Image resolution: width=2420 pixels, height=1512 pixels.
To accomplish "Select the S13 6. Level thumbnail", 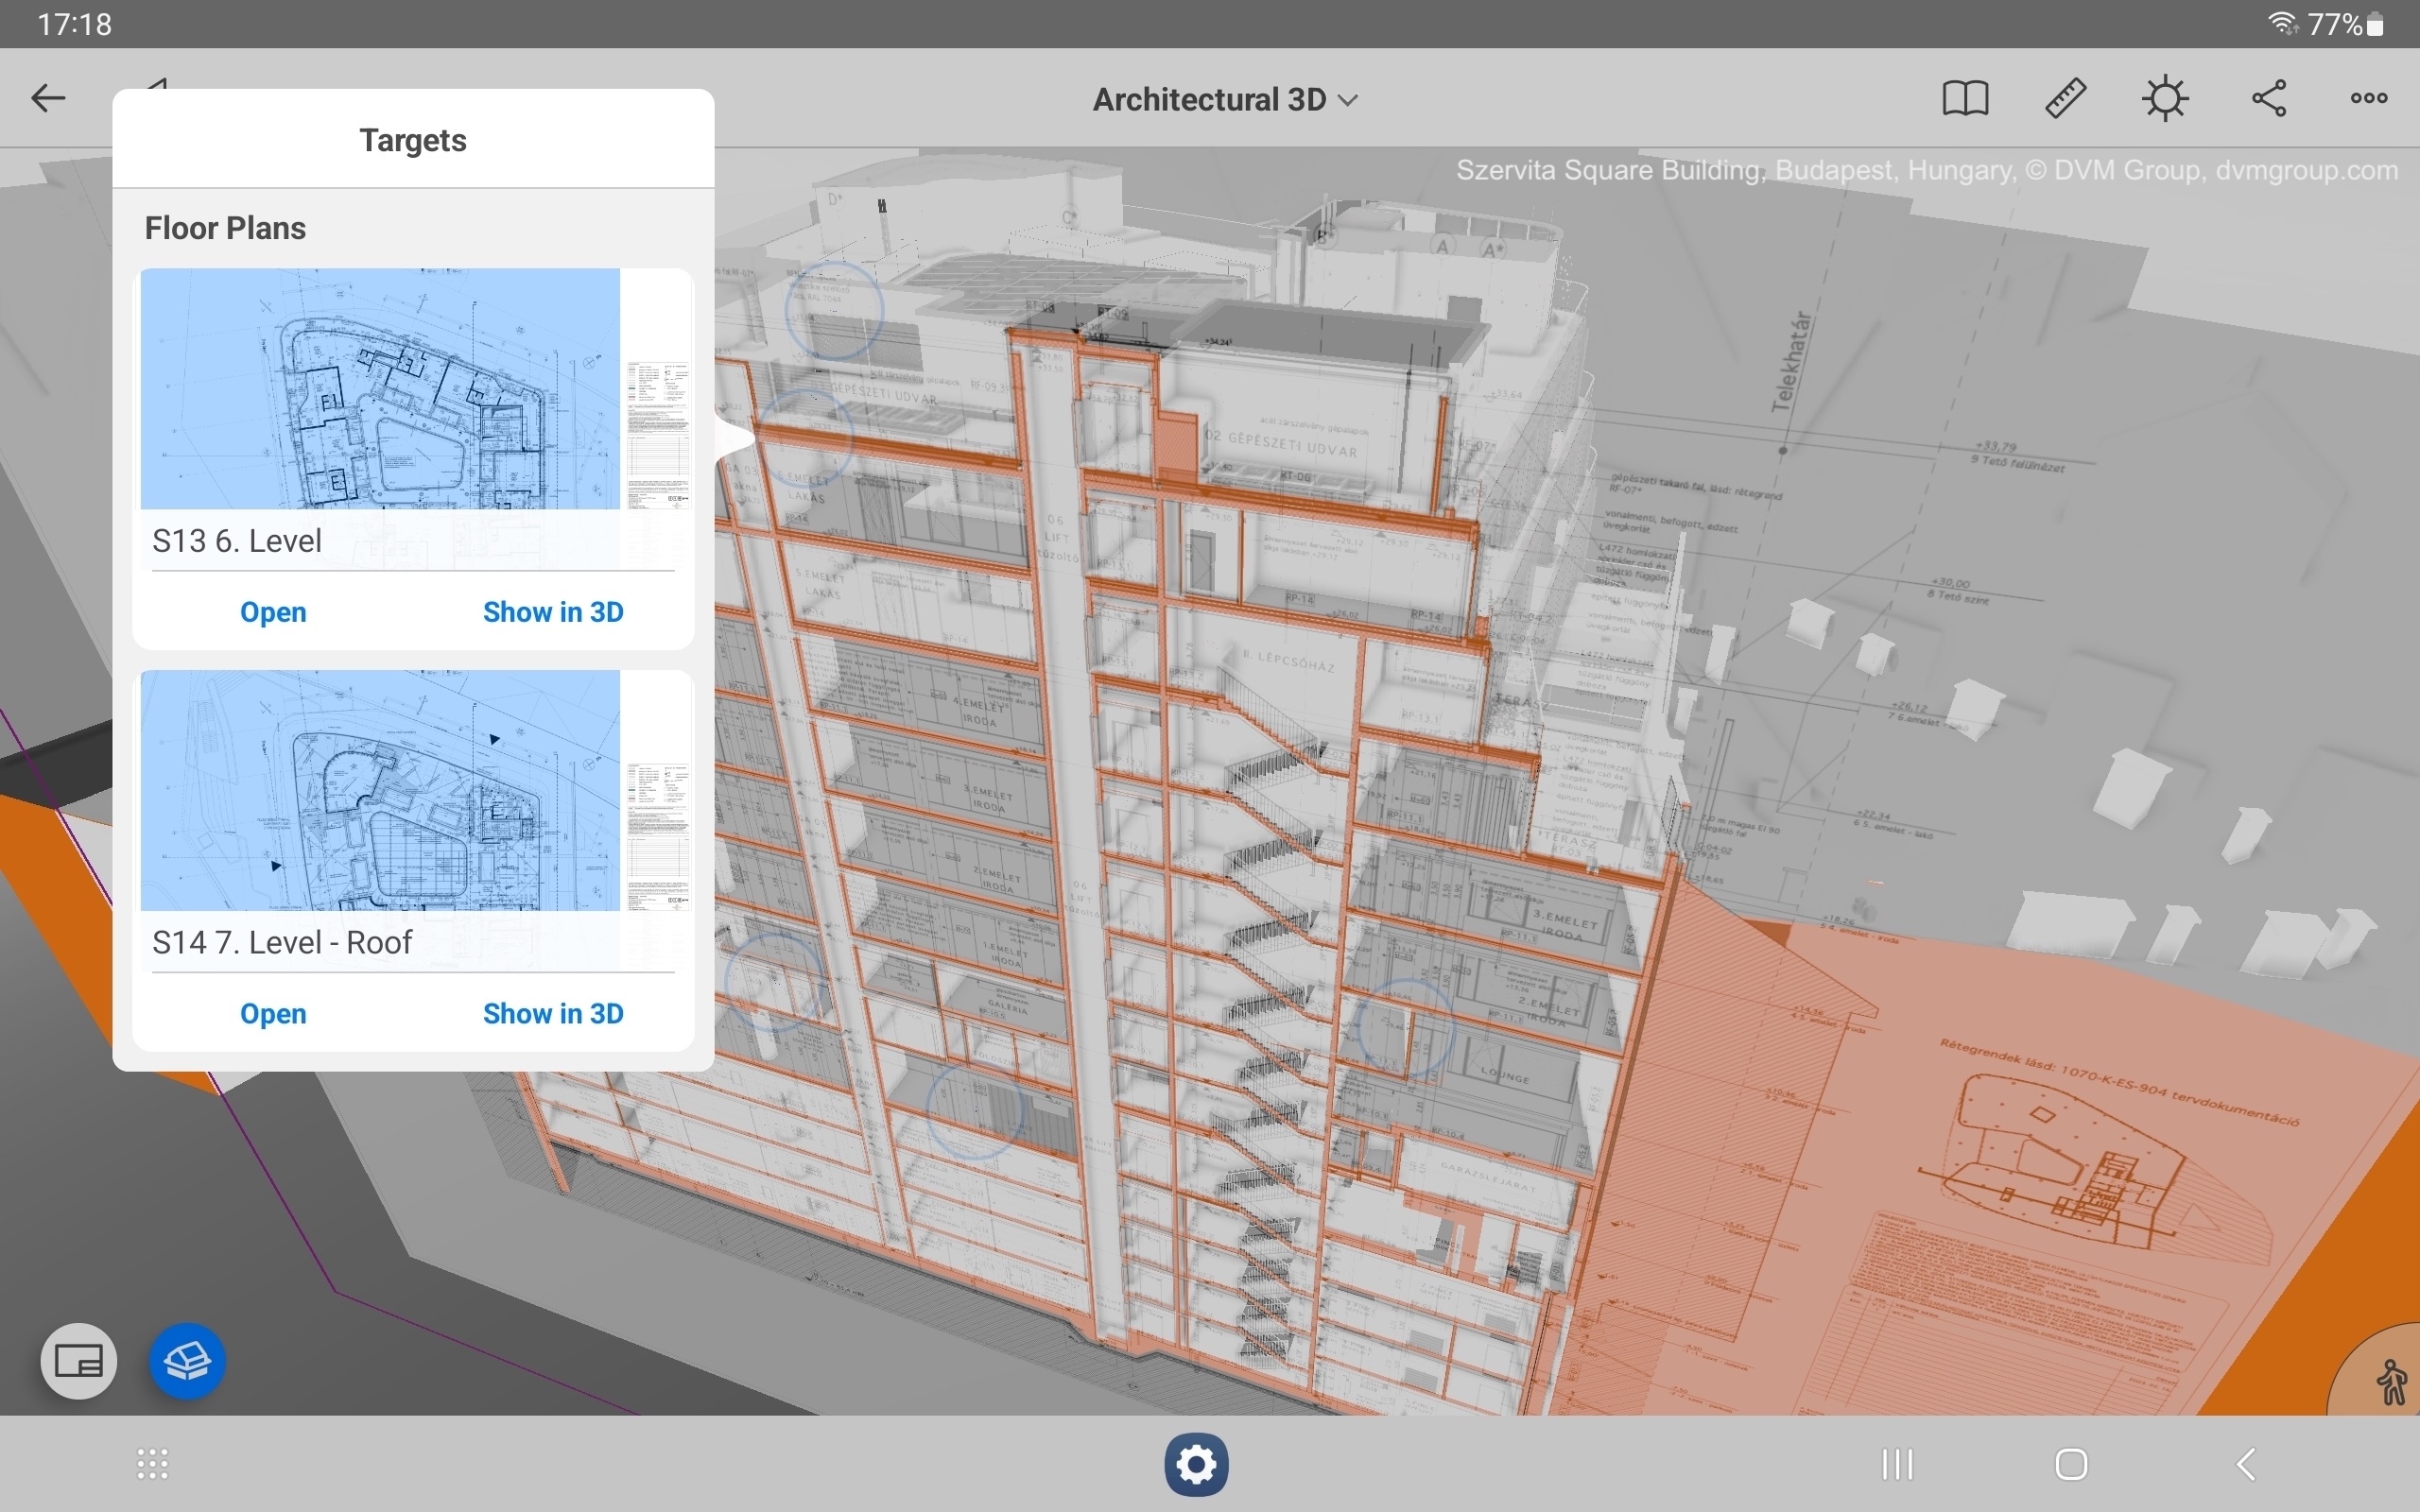I will point(413,389).
